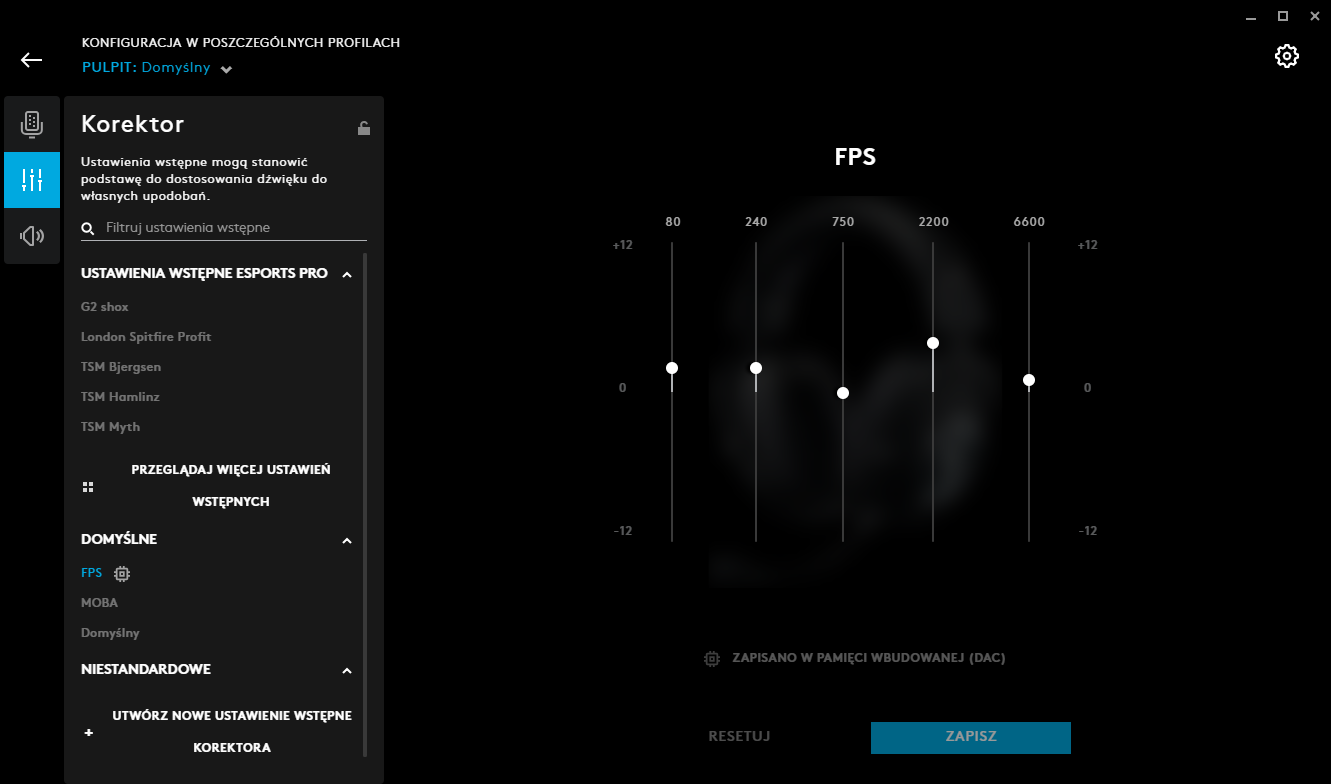
Task: Select London Spitfire Profit preset
Action: (x=146, y=337)
